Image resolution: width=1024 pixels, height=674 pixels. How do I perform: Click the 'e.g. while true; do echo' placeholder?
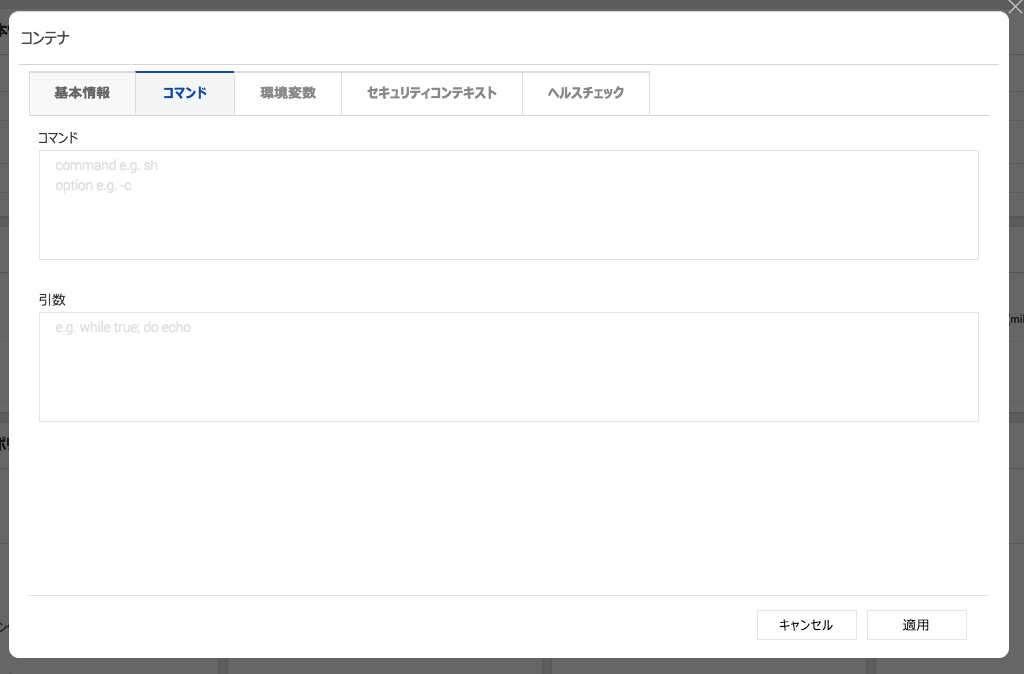tap(123, 327)
